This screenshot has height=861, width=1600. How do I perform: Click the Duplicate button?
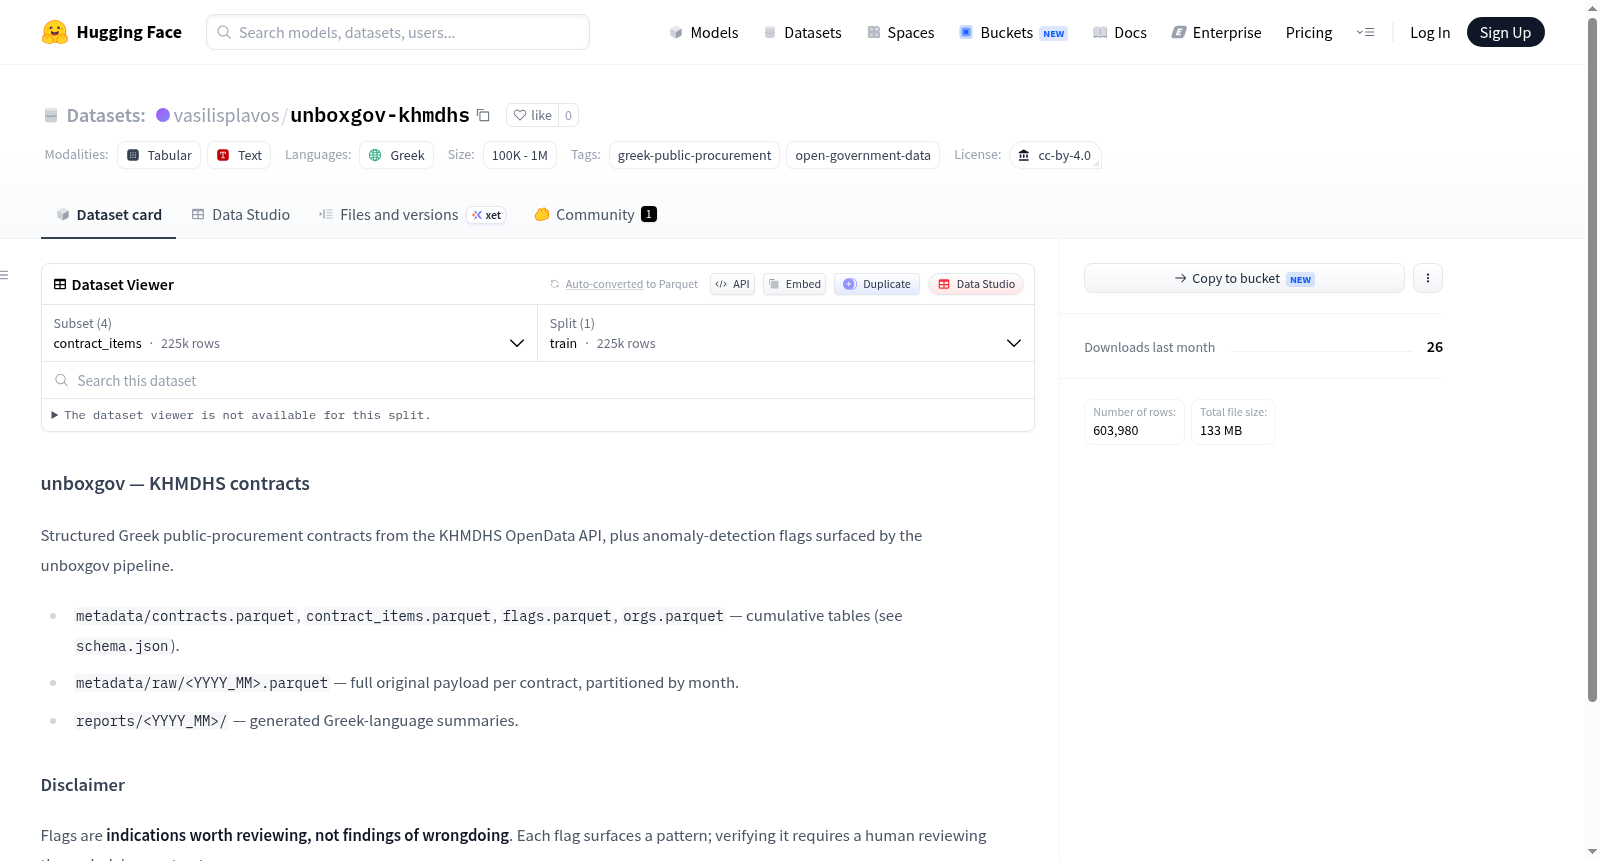pos(877,284)
